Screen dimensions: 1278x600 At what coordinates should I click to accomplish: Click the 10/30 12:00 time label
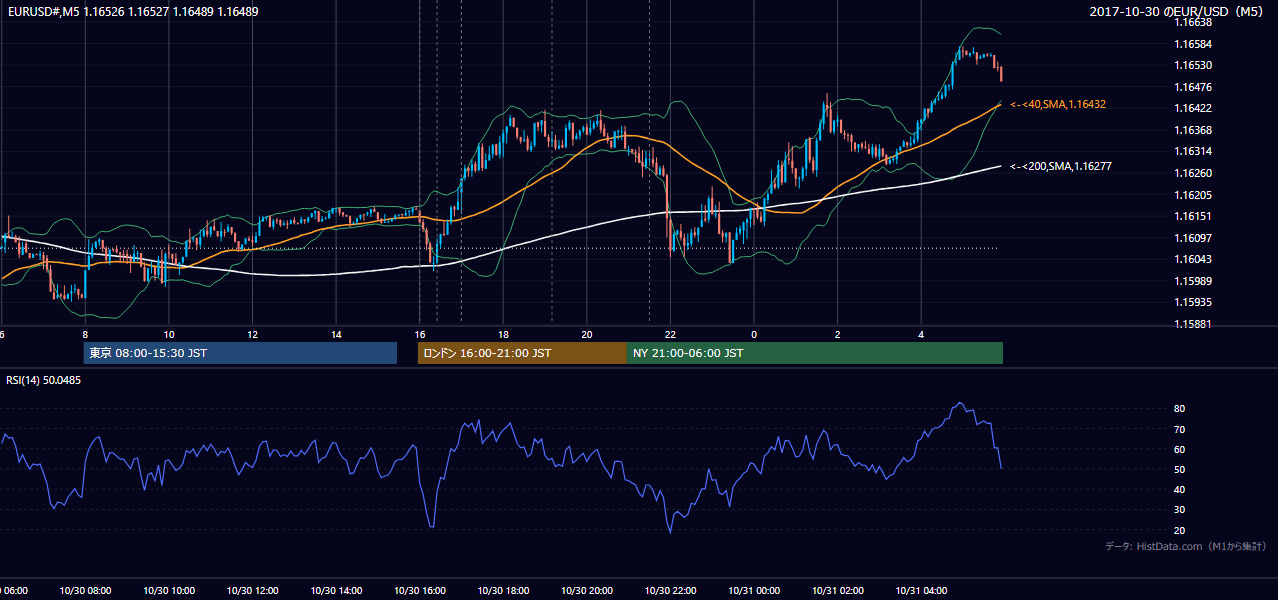253,591
